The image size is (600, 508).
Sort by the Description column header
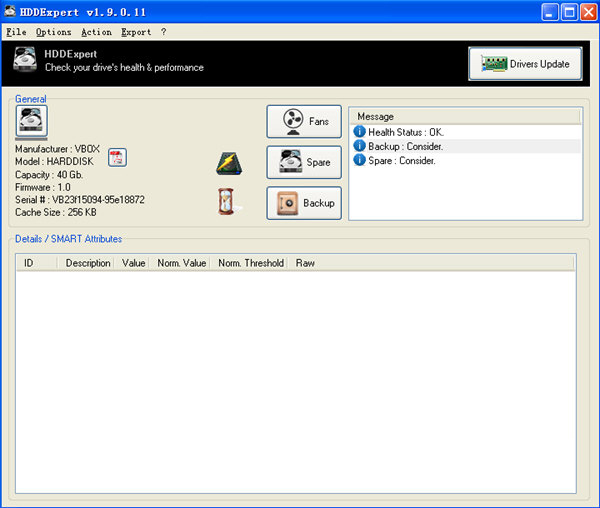point(86,263)
